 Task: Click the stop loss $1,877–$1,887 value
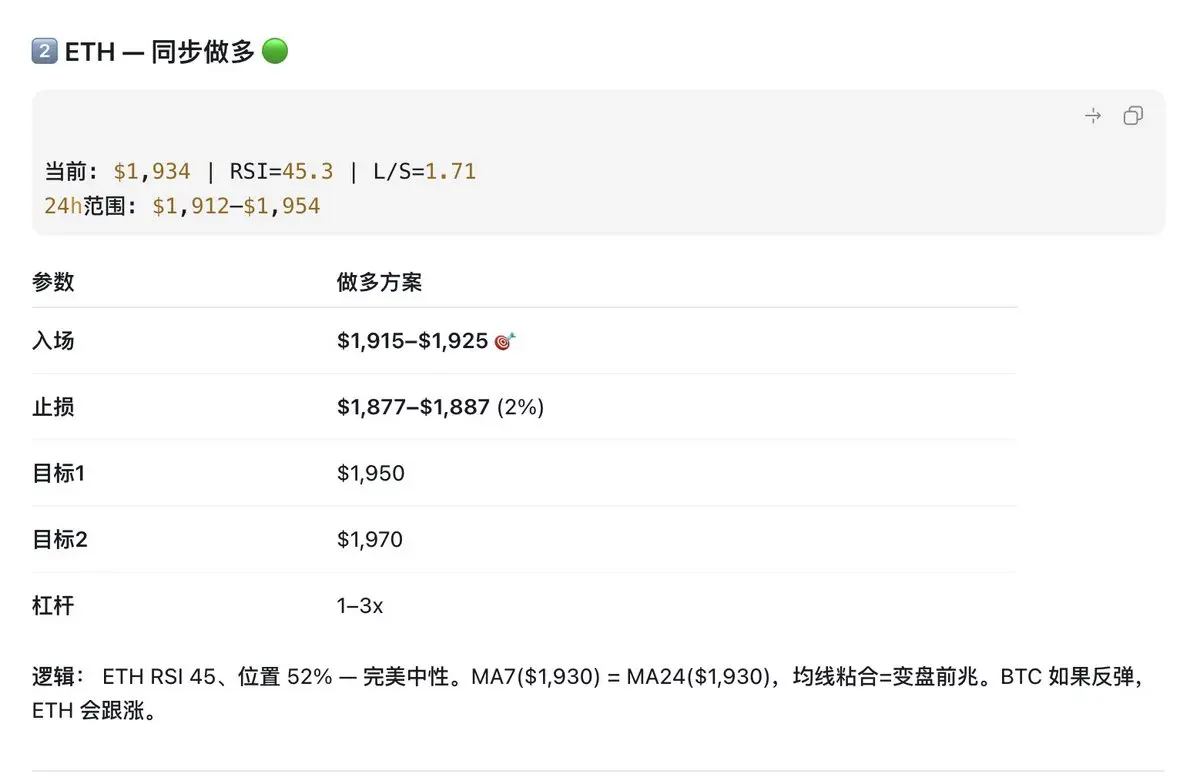click(413, 407)
